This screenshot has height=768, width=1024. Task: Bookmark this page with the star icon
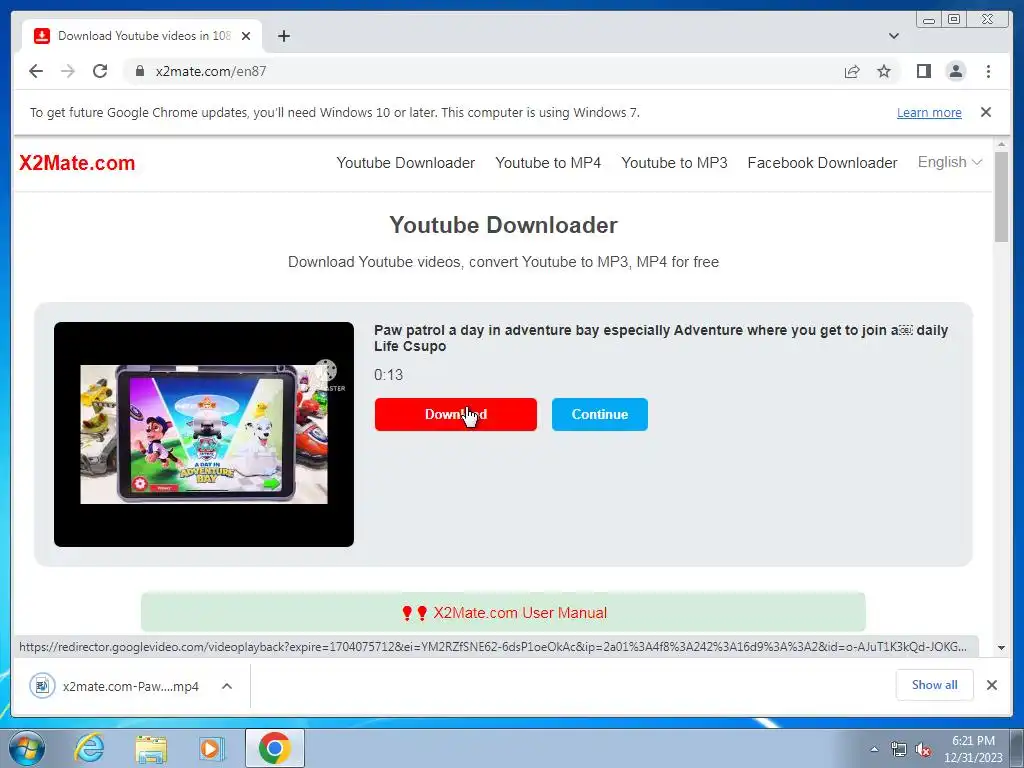pyautogui.click(x=884, y=71)
